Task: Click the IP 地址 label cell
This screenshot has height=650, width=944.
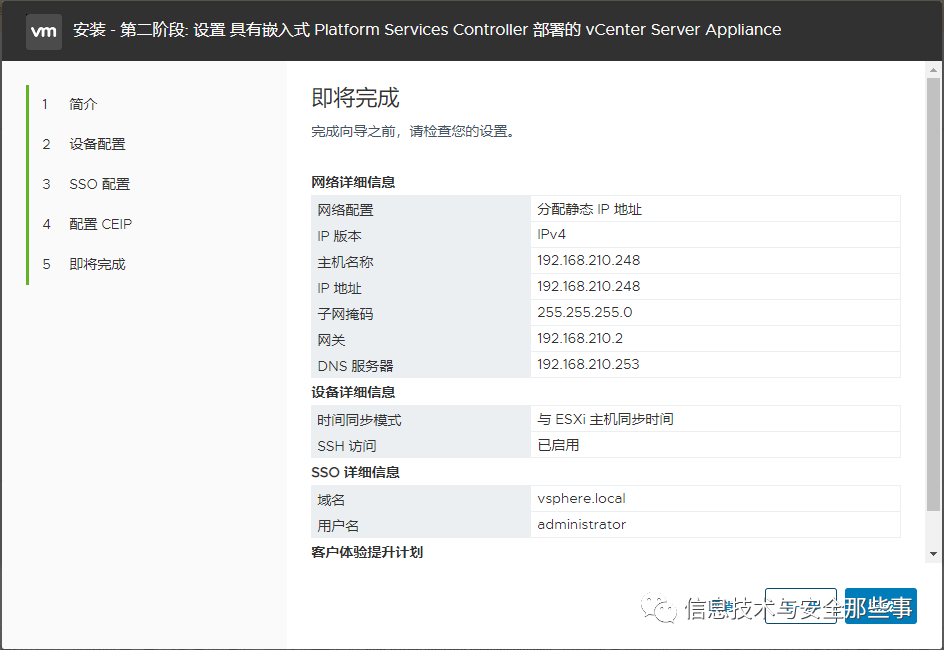Action: pos(421,287)
